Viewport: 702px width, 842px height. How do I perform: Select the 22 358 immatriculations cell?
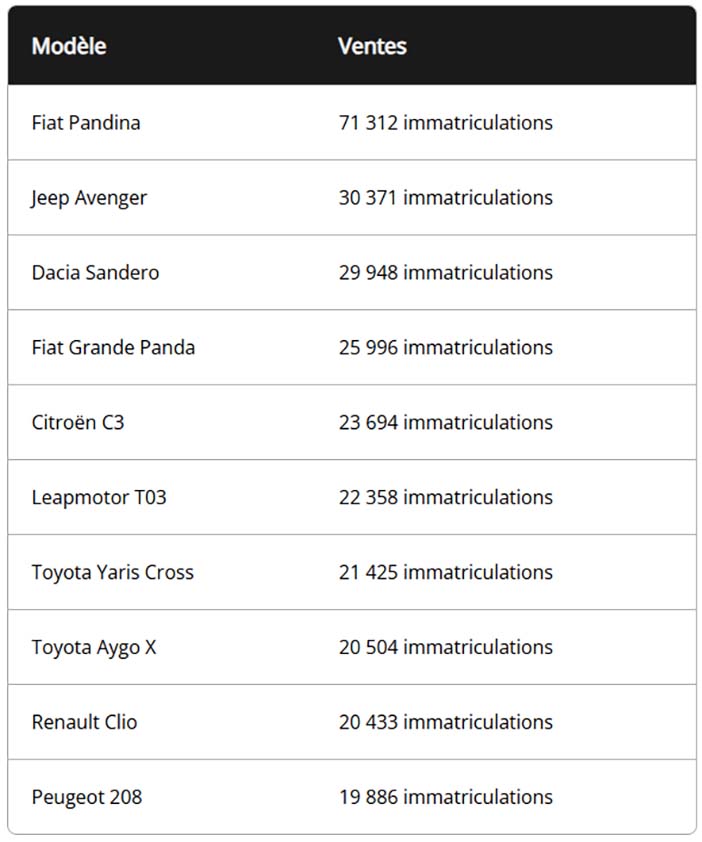(445, 497)
